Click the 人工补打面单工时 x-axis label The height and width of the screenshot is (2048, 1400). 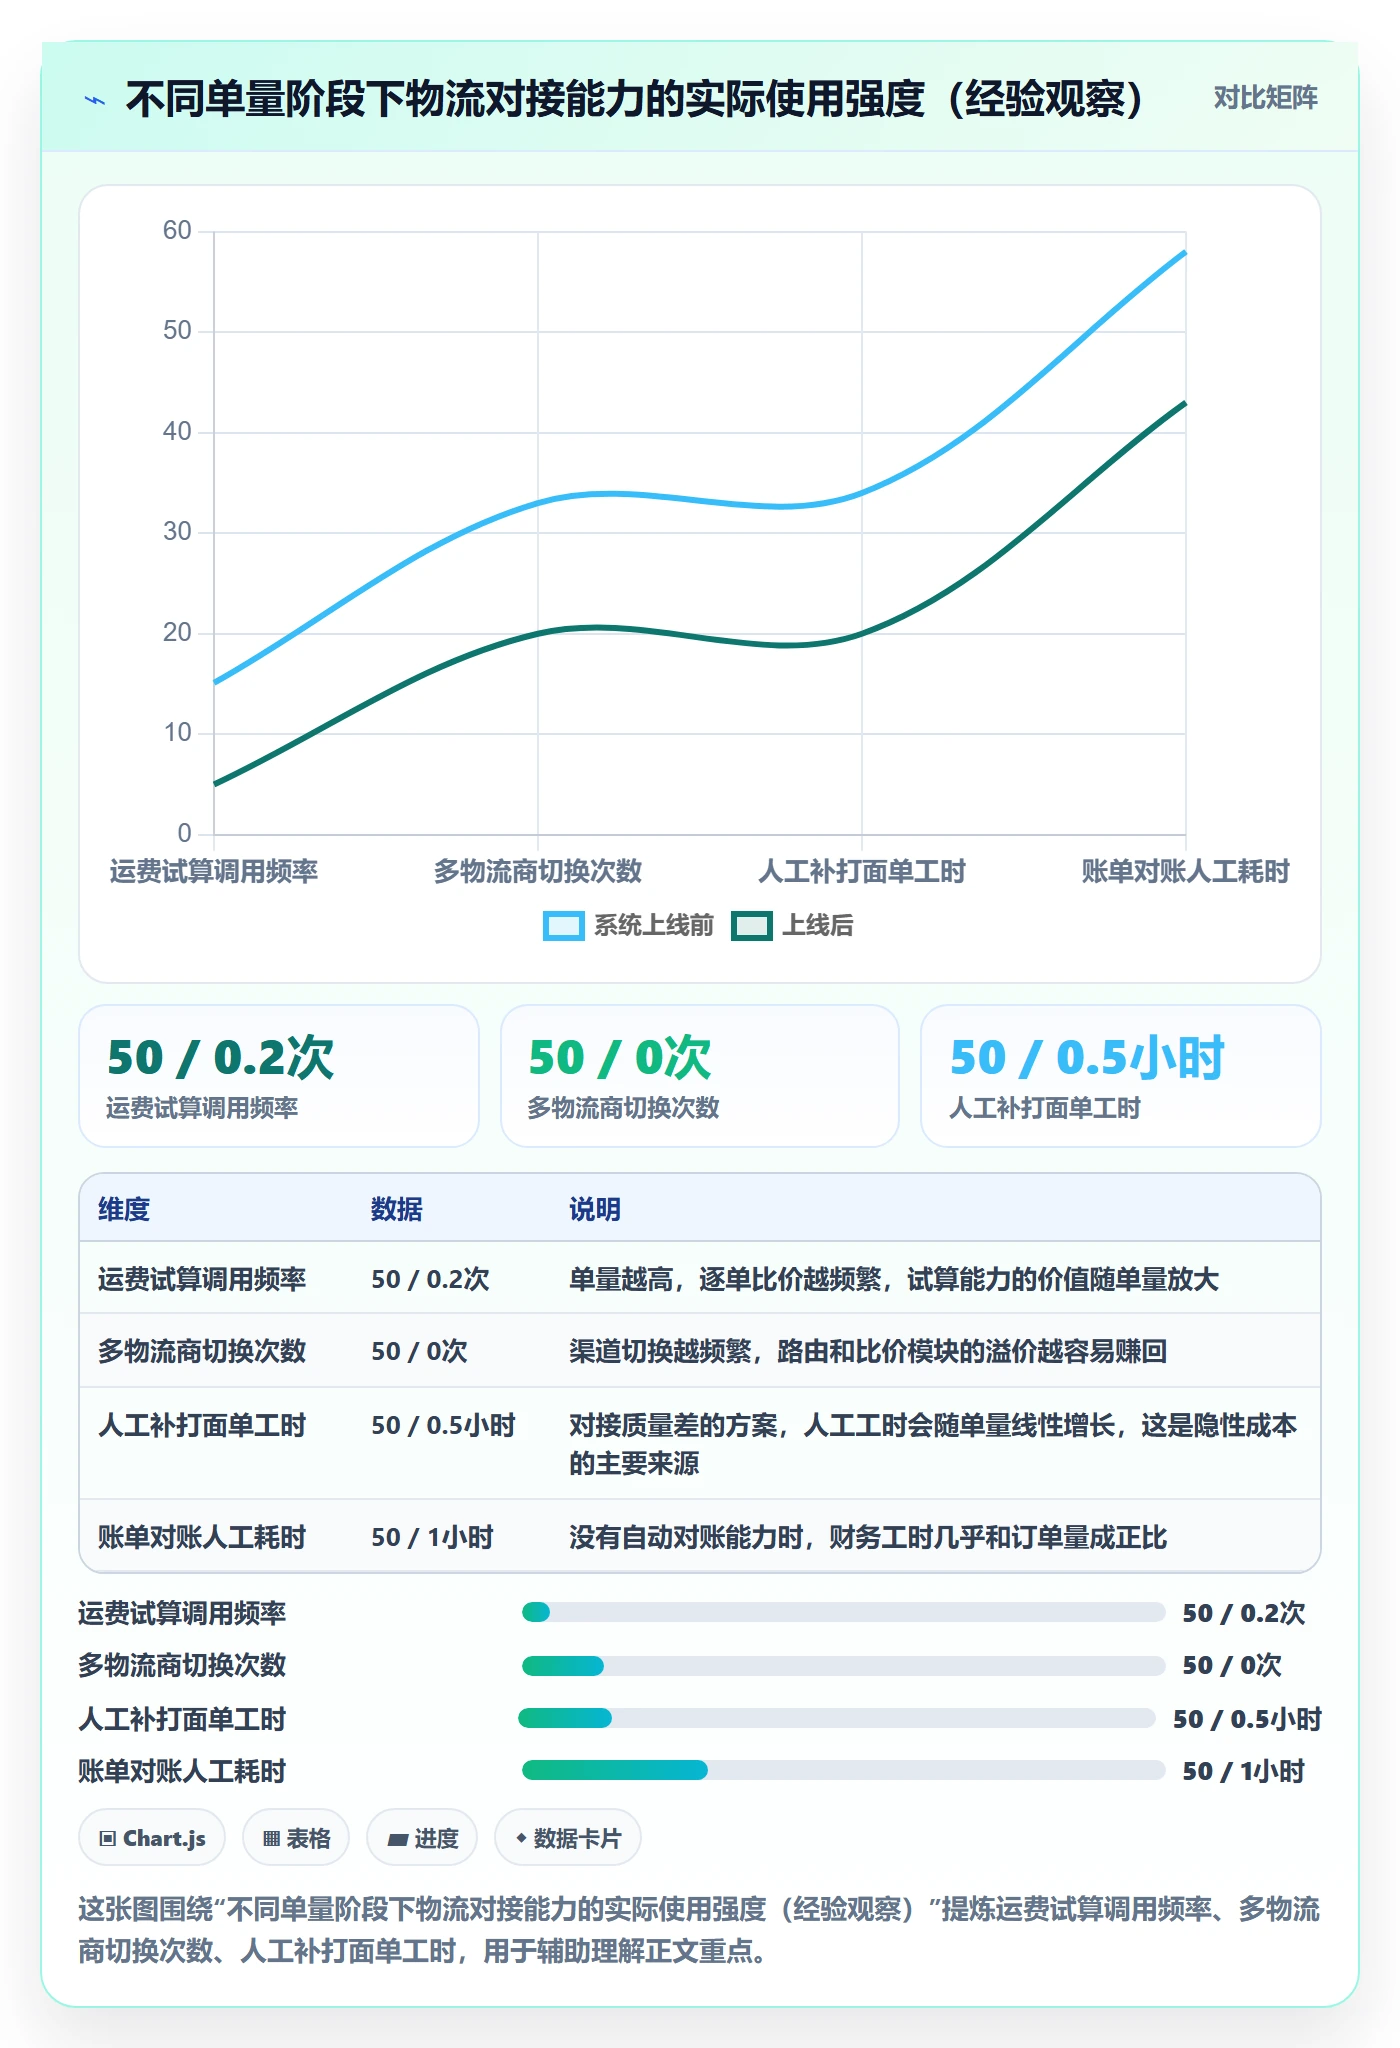pos(862,871)
